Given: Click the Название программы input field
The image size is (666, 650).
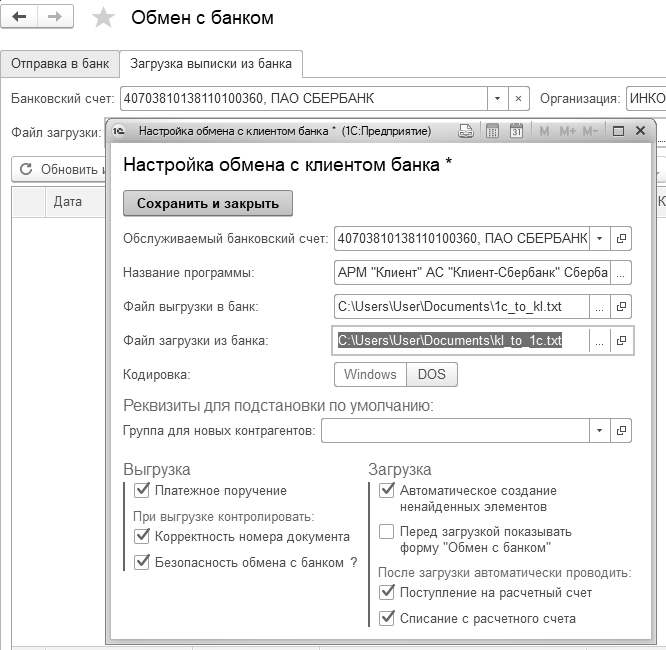Looking at the screenshot, I should point(462,273).
